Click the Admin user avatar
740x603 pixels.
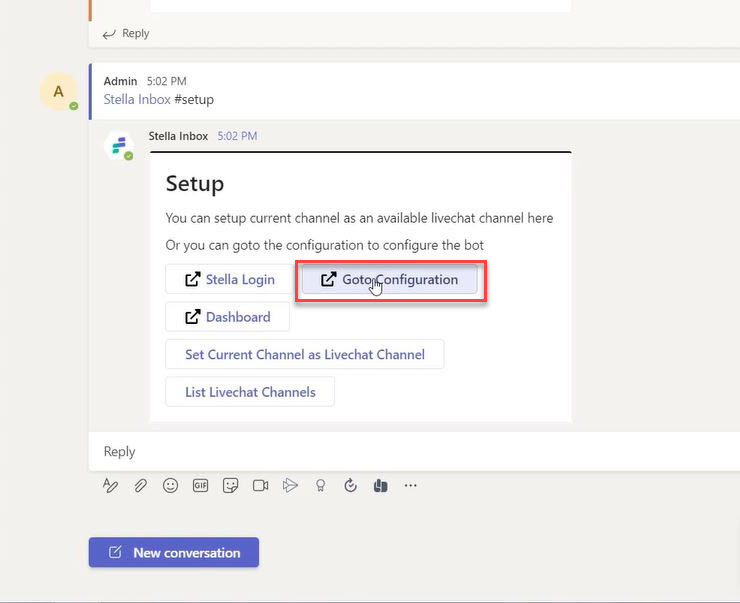(59, 92)
